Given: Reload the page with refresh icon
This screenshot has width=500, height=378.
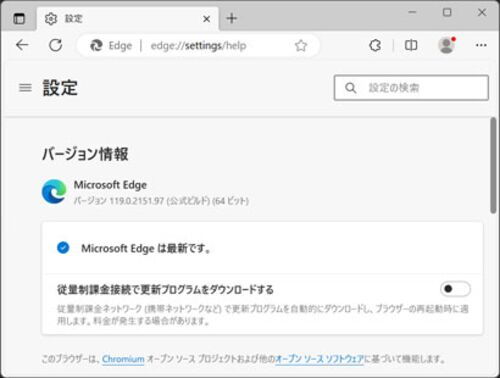Looking at the screenshot, I should pos(55,45).
